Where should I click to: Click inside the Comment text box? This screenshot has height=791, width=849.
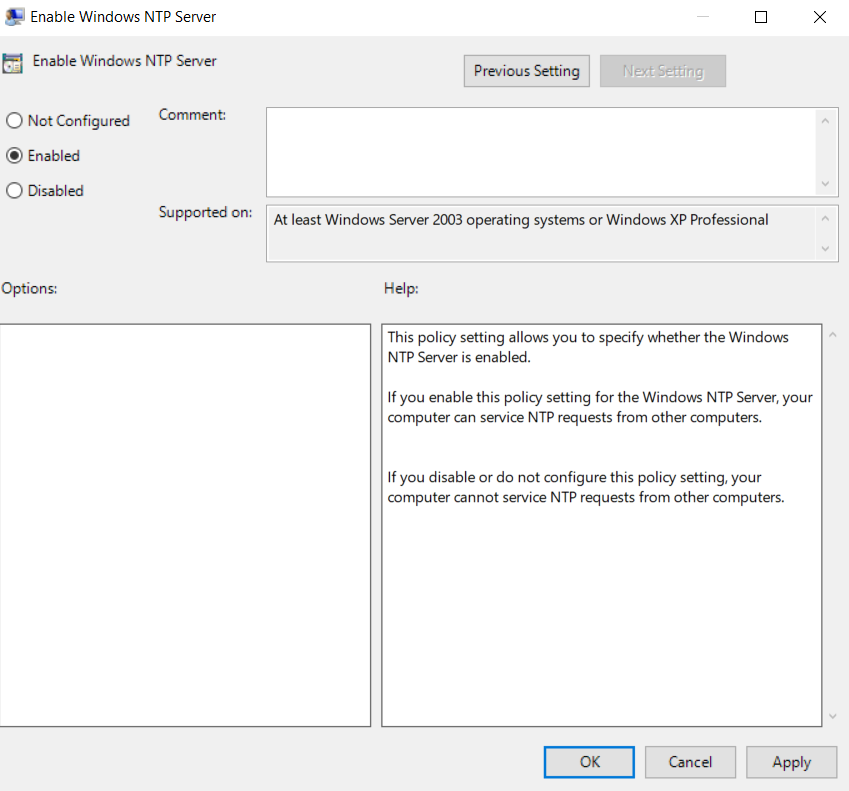pos(540,152)
